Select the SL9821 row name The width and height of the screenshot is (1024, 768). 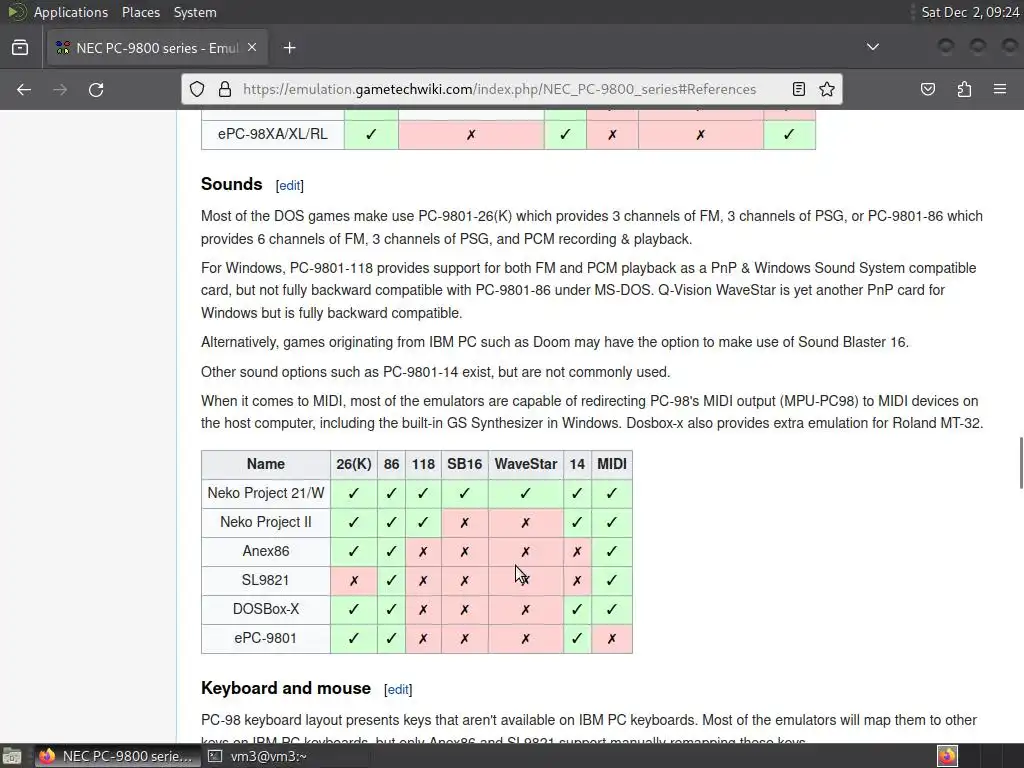click(266, 581)
